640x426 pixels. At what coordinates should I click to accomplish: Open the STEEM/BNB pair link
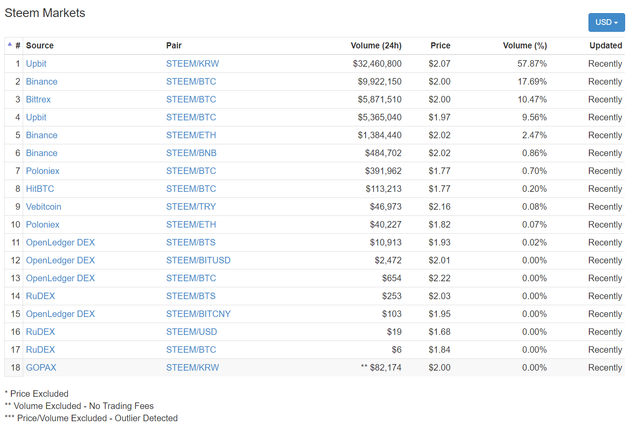(191, 153)
